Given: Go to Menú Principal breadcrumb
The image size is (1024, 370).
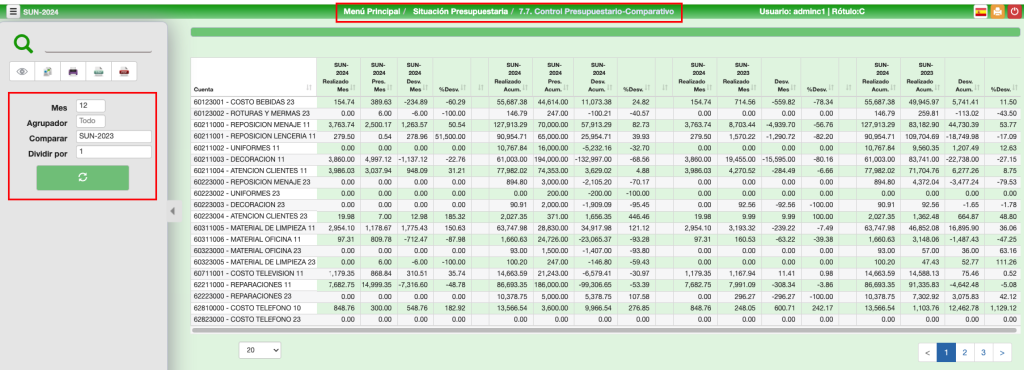Looking at the screenshot, I should (x=372, y=12).
